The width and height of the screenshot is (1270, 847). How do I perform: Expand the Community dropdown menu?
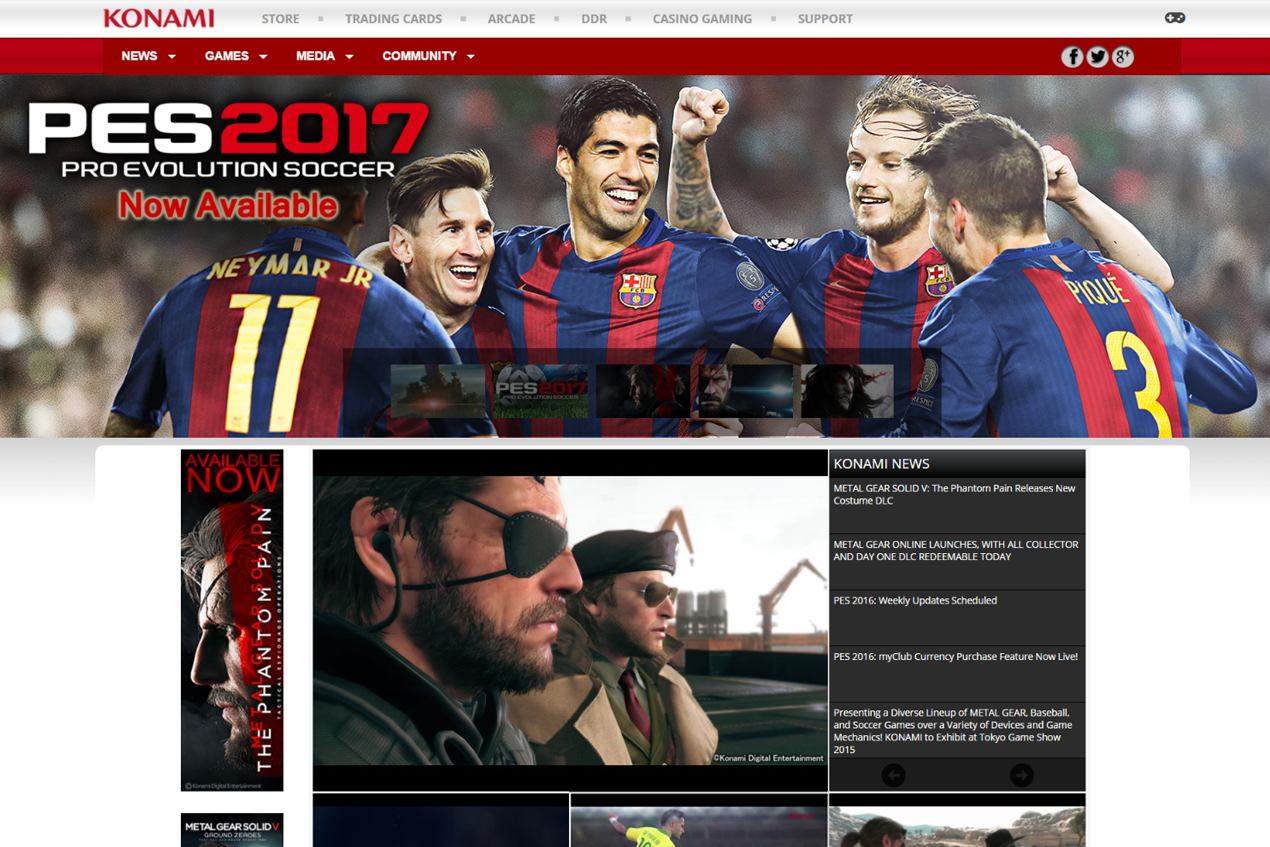pyautogui.click(x=428, y=56)
